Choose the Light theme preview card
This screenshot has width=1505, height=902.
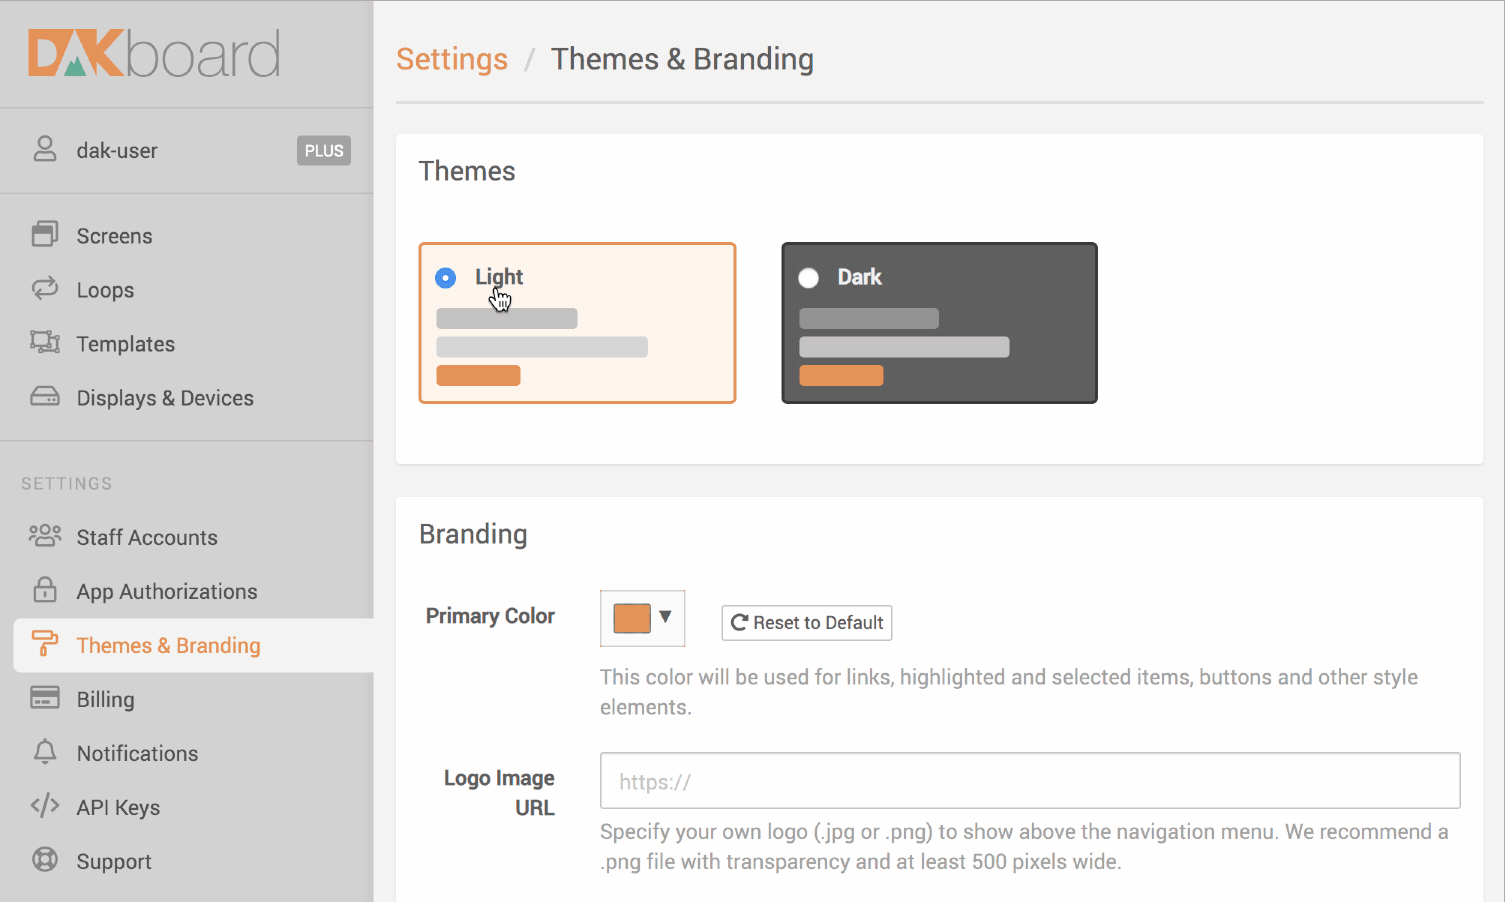point(577,323)
